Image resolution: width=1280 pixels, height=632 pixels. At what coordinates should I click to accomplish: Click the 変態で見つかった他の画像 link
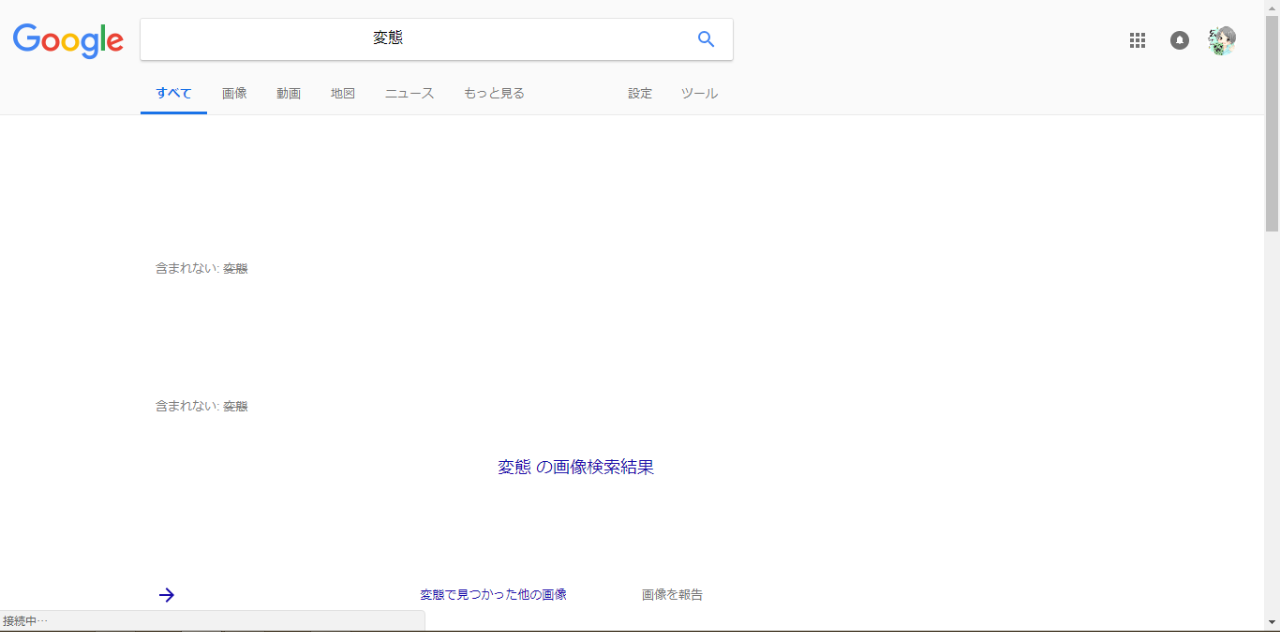tap(493, 595)
